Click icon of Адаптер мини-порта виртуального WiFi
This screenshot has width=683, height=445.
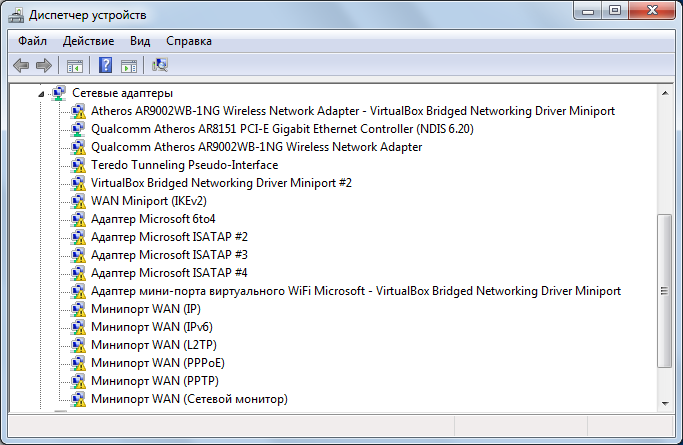tap(78, 291)
